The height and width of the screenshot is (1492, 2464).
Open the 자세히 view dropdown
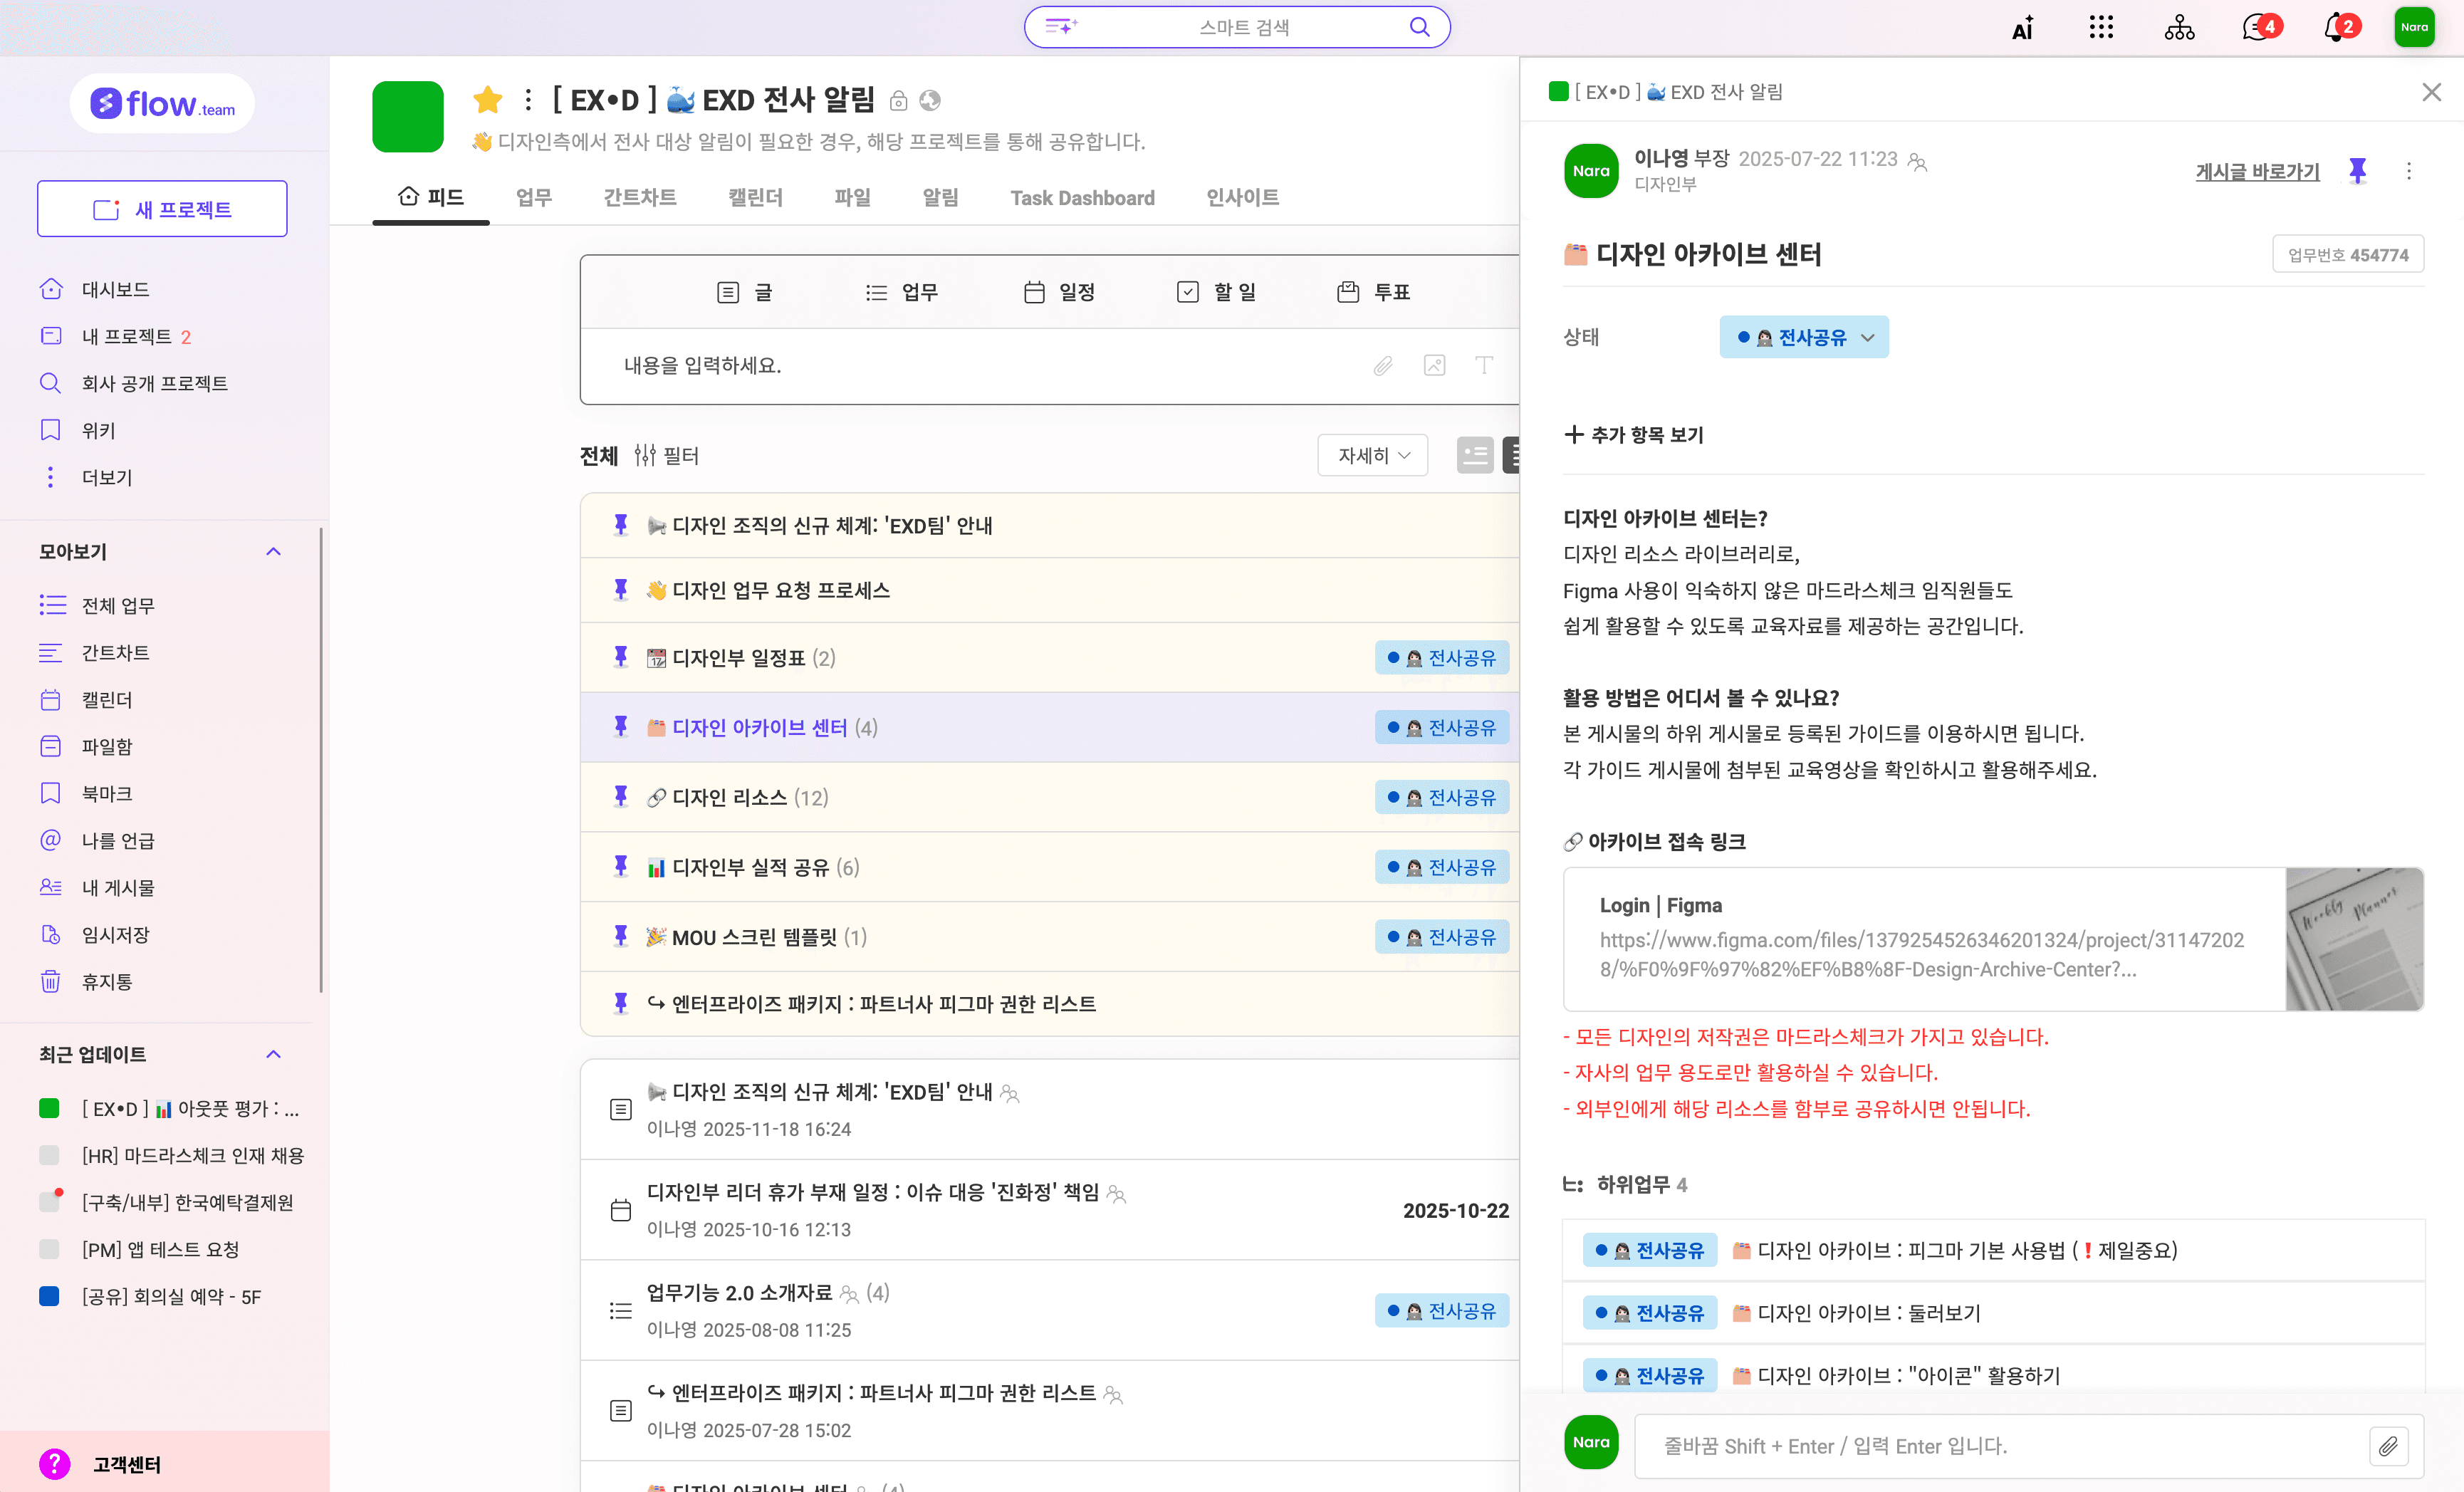tap(1372, 456)
